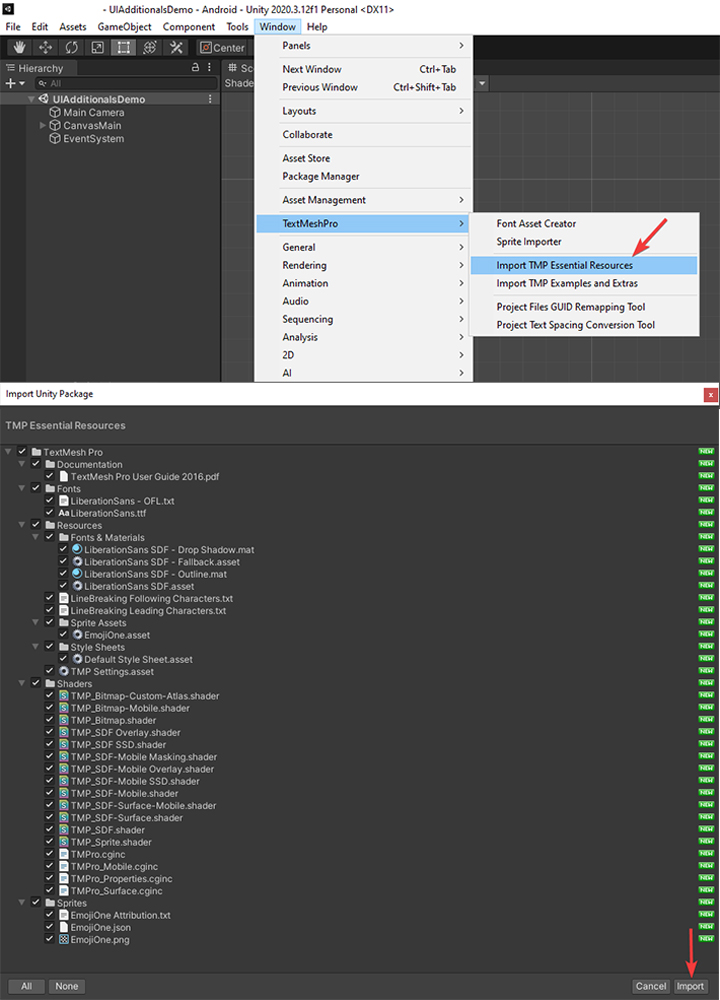Screen dimensions: 720x1000
Task: Collapse the Style Sheets folder
Action: tap(35, 647)
